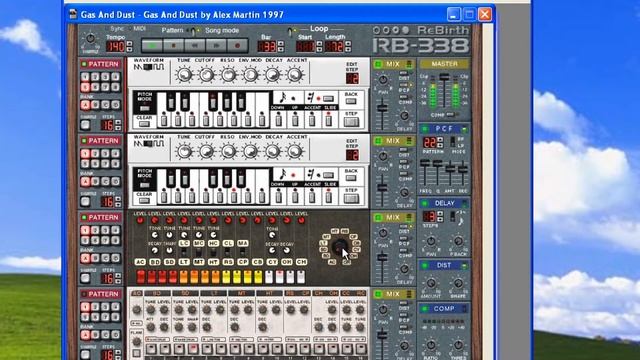
Task: Click the STEP button on first synth
Action: (351, 122)
